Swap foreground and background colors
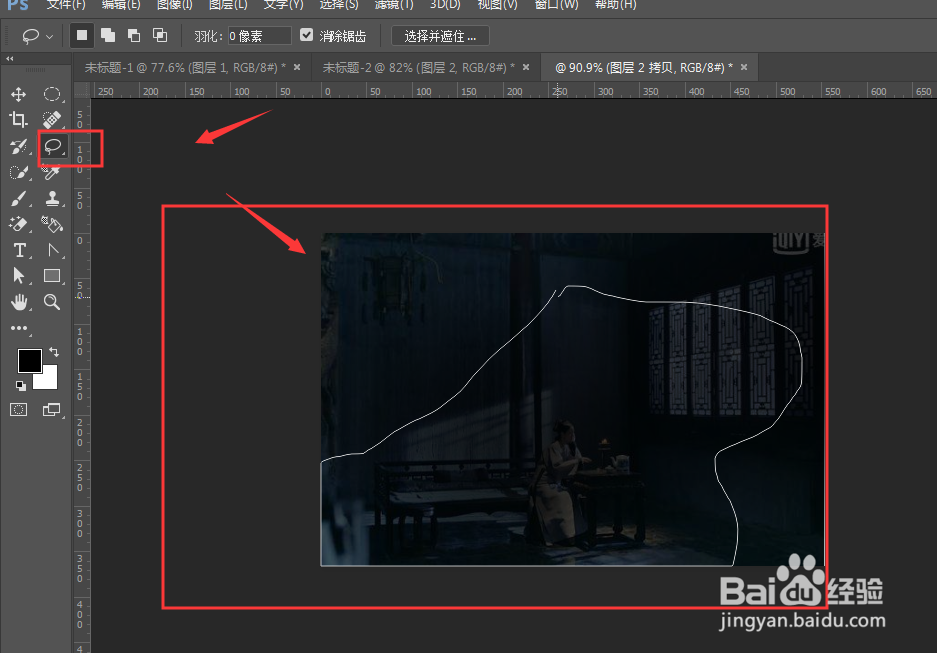The width and height of the screenshot is (937, 653). (x=54, y=352)
